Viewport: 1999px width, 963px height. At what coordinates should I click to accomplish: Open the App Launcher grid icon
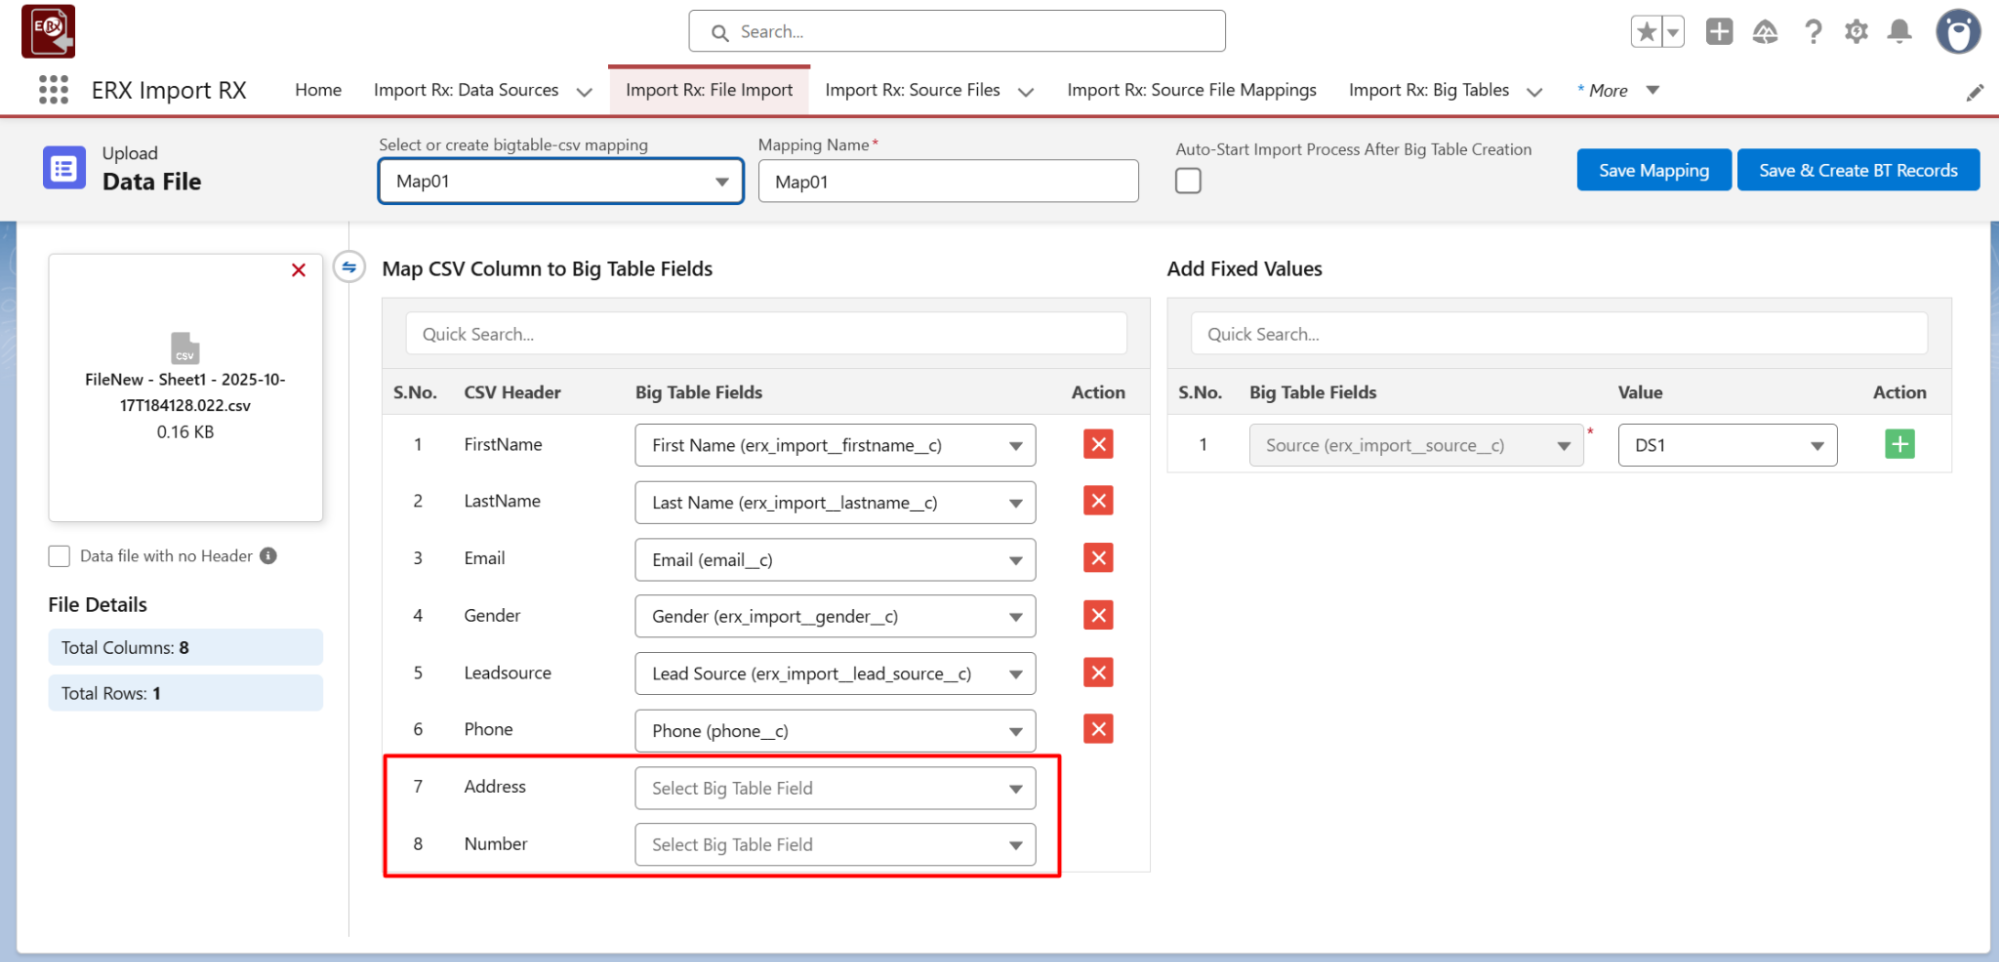click(x=53, y=90)
